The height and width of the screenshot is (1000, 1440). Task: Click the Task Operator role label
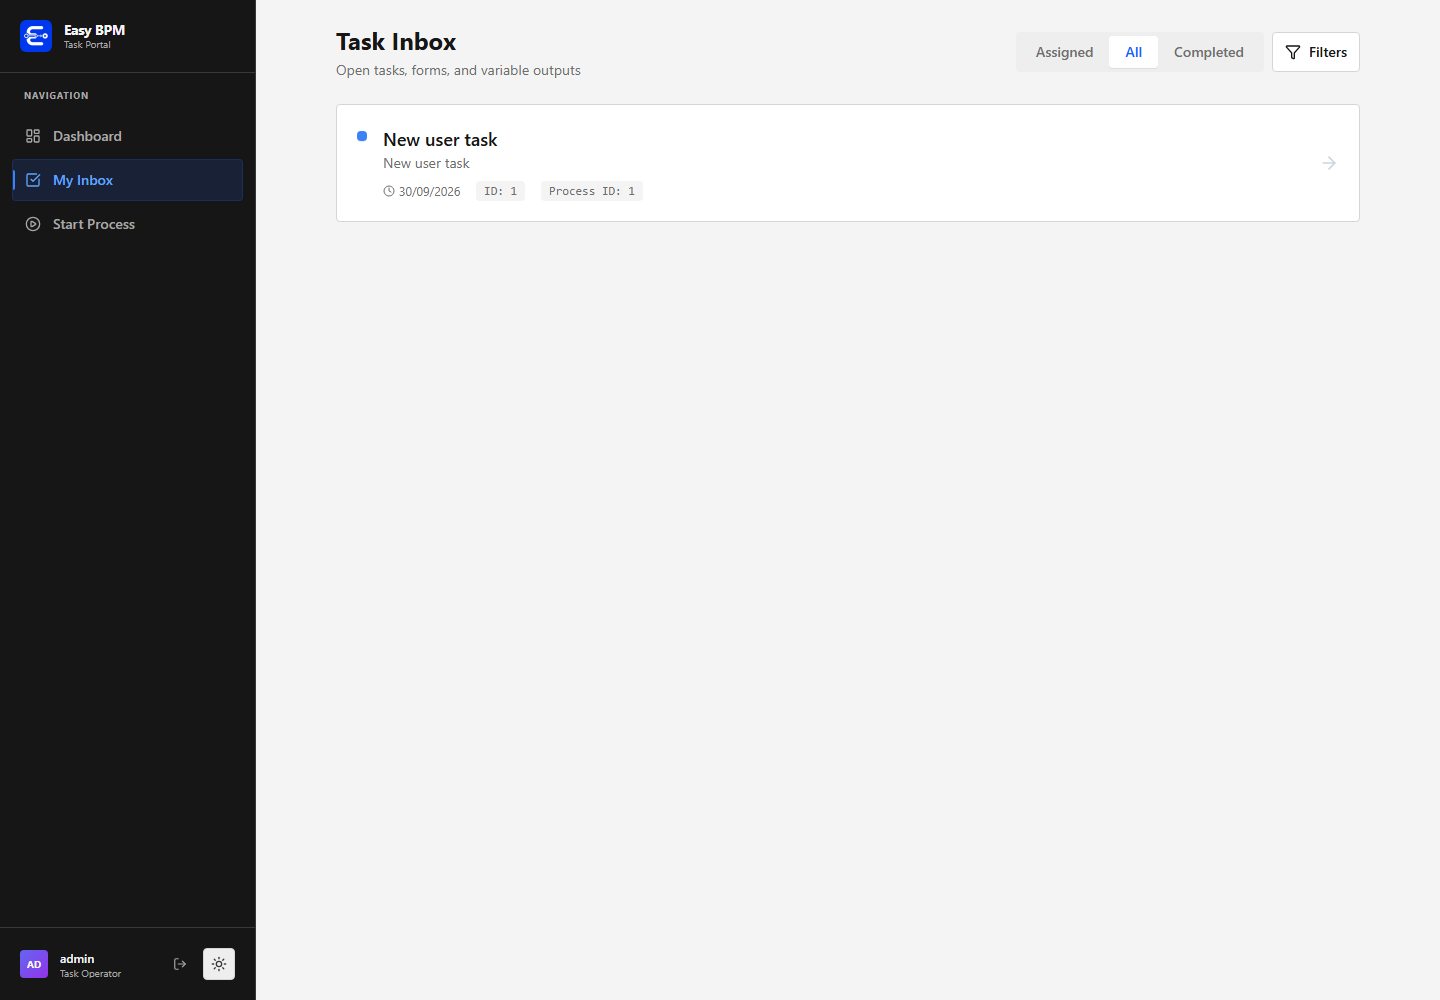click(90, 973)
